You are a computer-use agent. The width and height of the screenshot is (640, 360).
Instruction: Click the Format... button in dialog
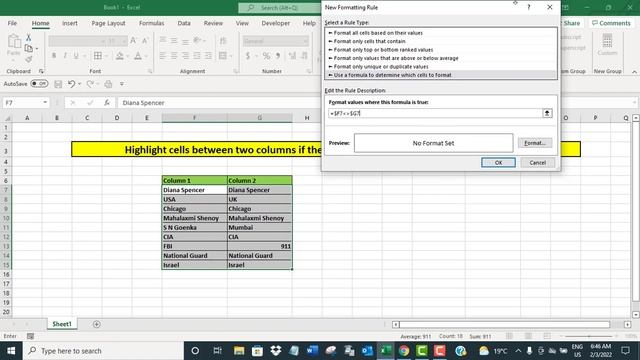(535, 143)
